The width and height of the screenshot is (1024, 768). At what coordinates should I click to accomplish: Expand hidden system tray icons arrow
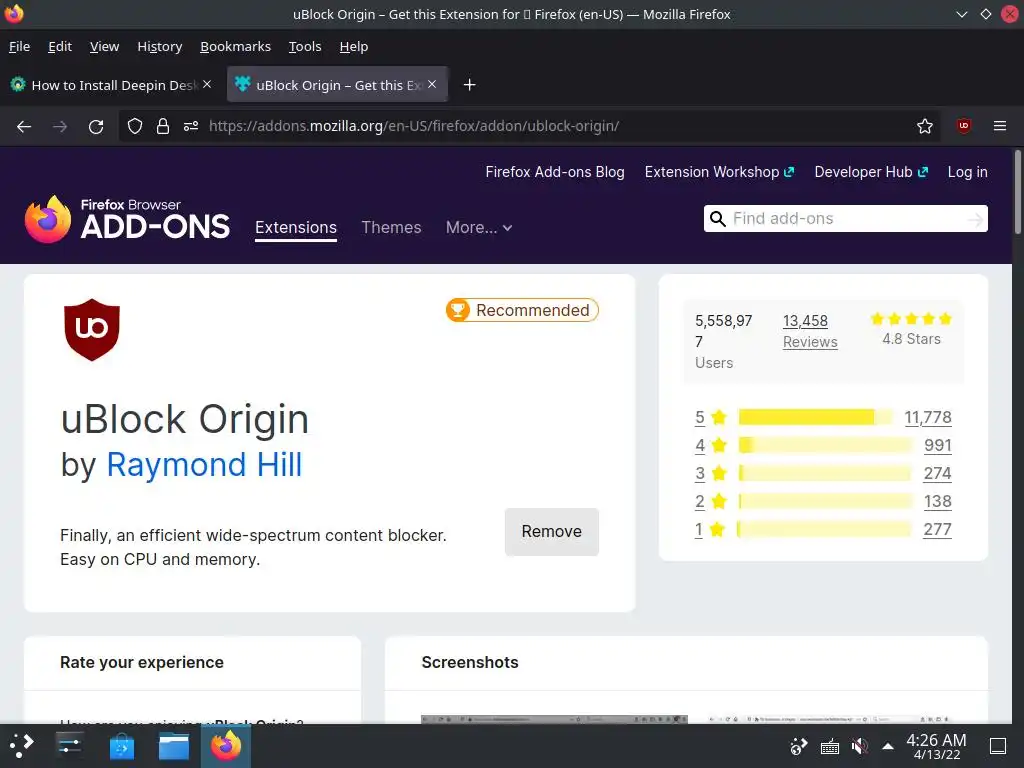[x=888, y=746]
